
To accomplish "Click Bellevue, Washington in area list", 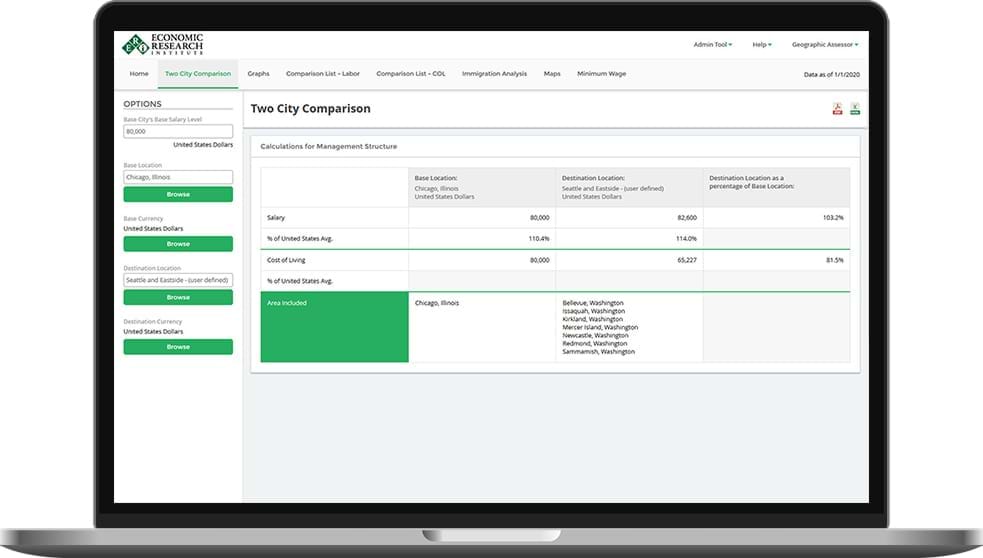I will pos(592,303).
